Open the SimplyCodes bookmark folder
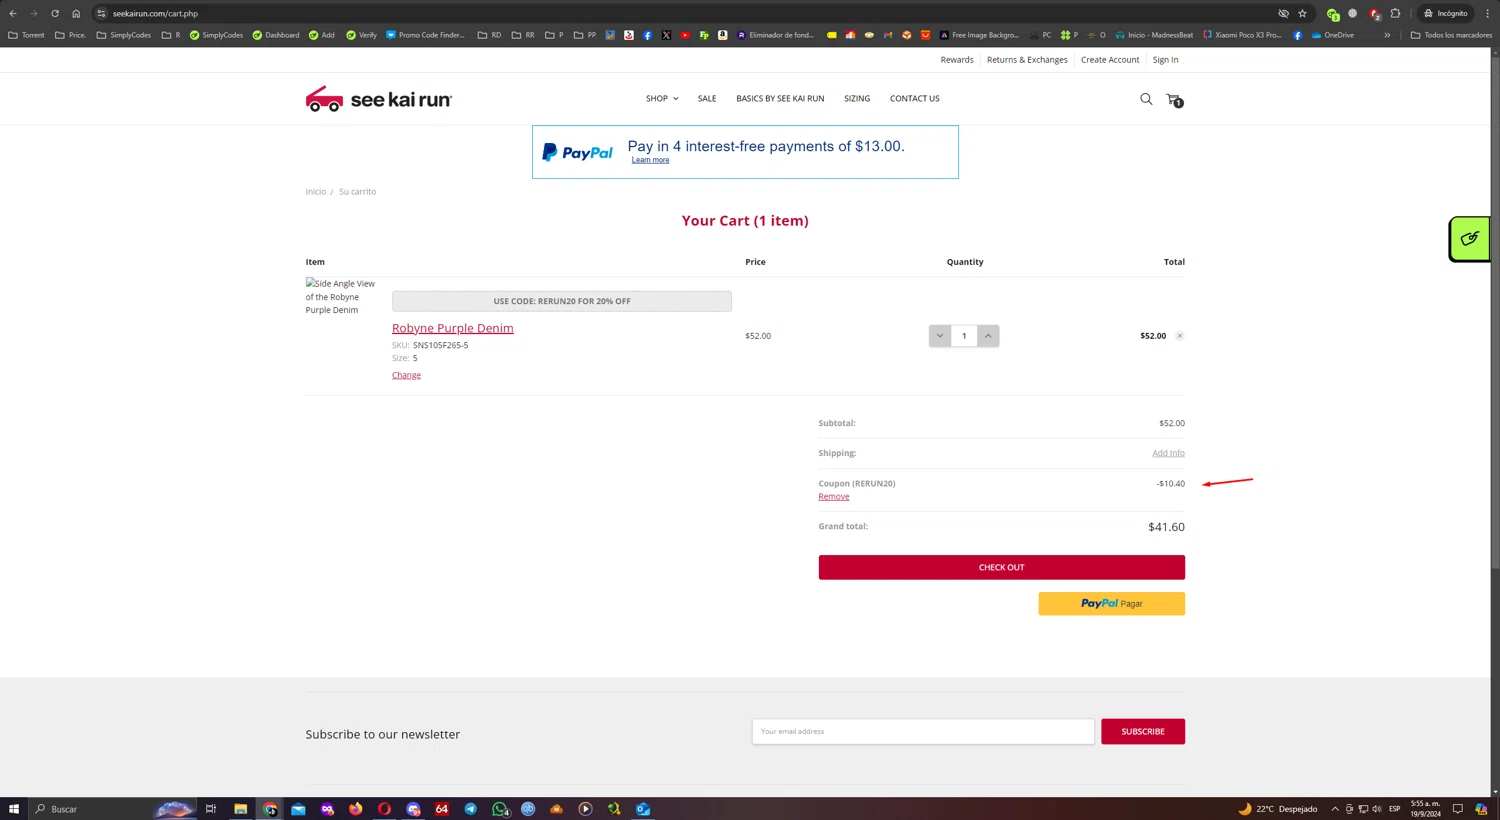The image size is (1500, 820). pos(124,35)
